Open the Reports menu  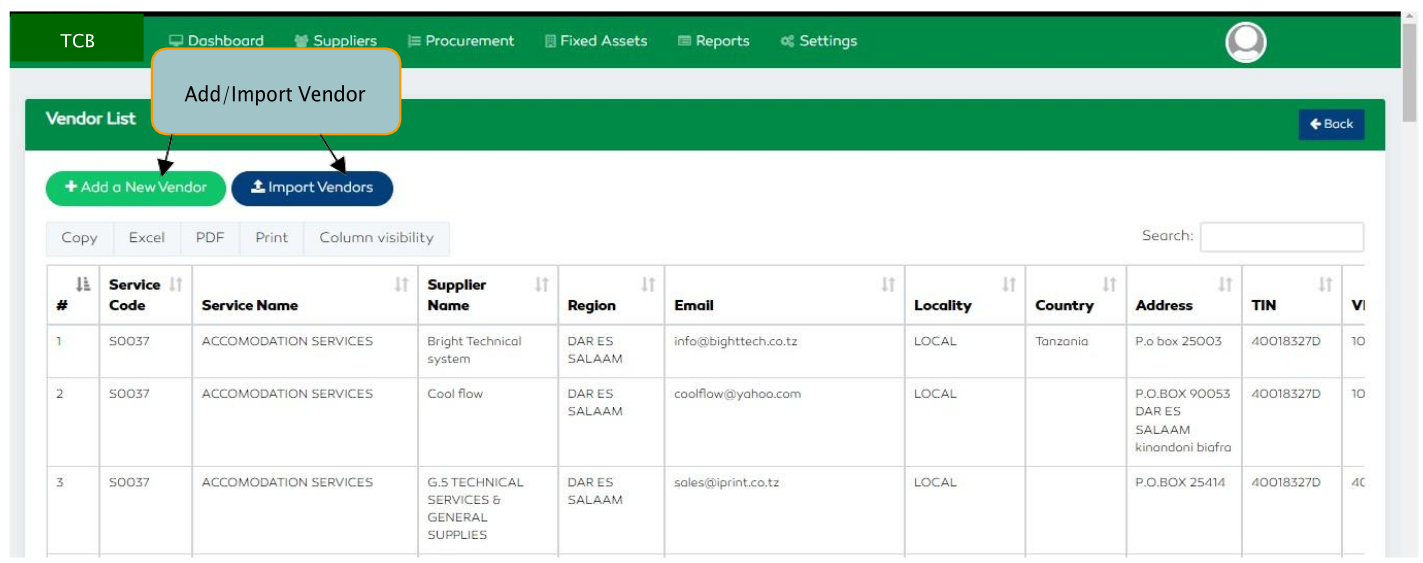tap(714, 41)
